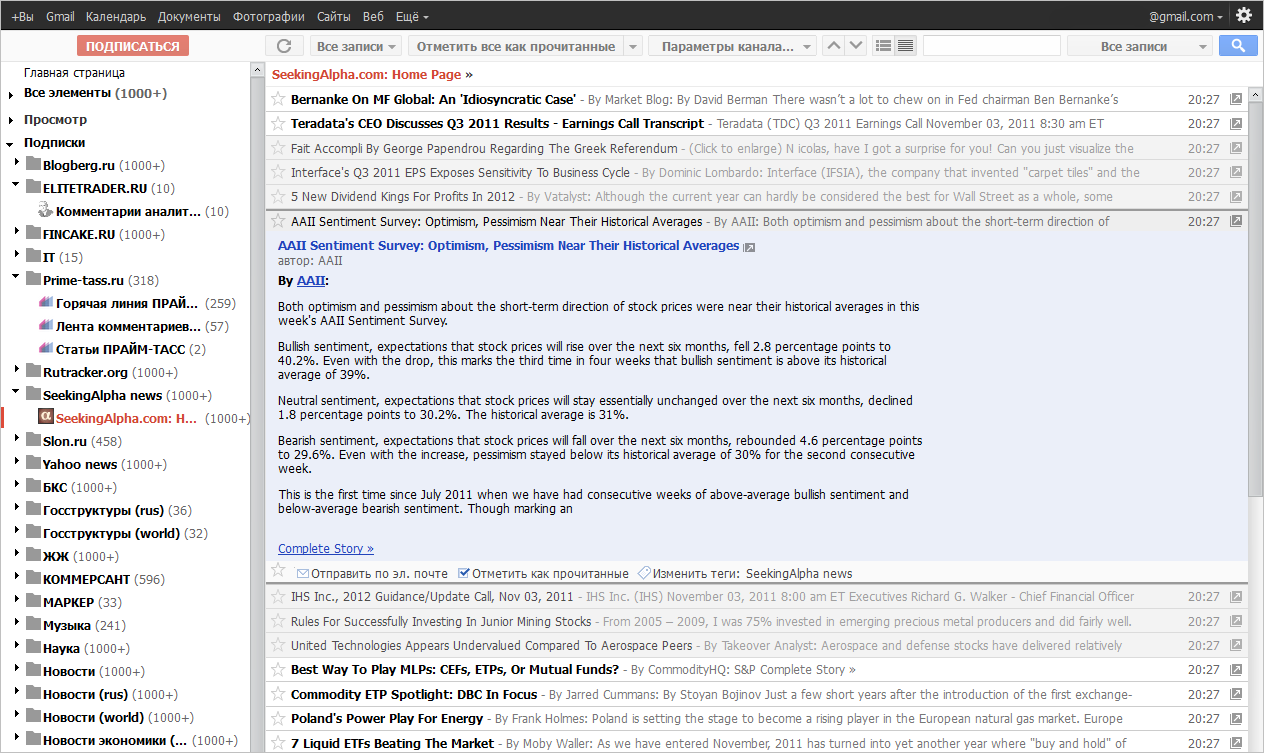1264x753 pixels.
Task: Click inside the search input field
Action: tap(991, 45)
